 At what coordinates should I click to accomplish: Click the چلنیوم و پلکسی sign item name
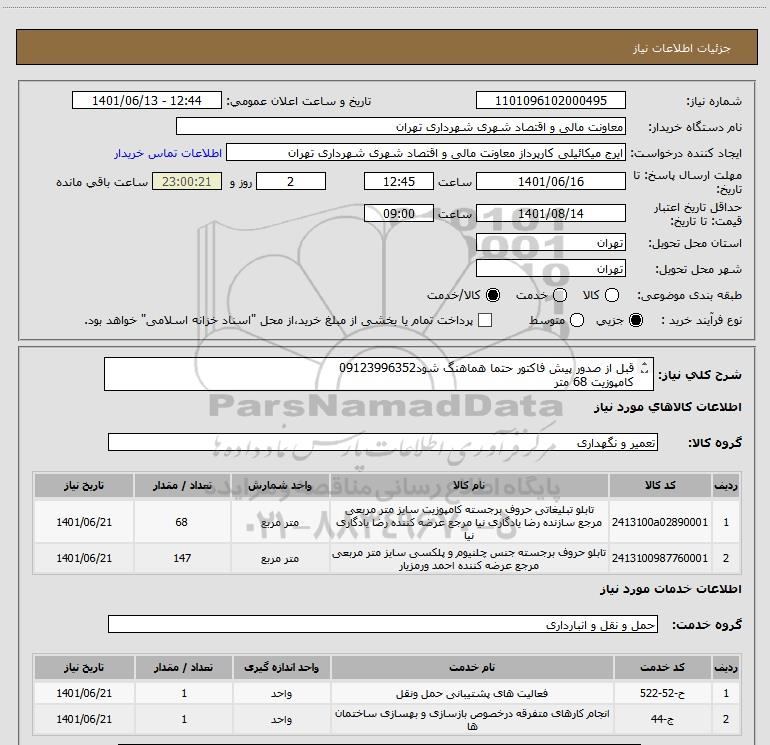469,558
